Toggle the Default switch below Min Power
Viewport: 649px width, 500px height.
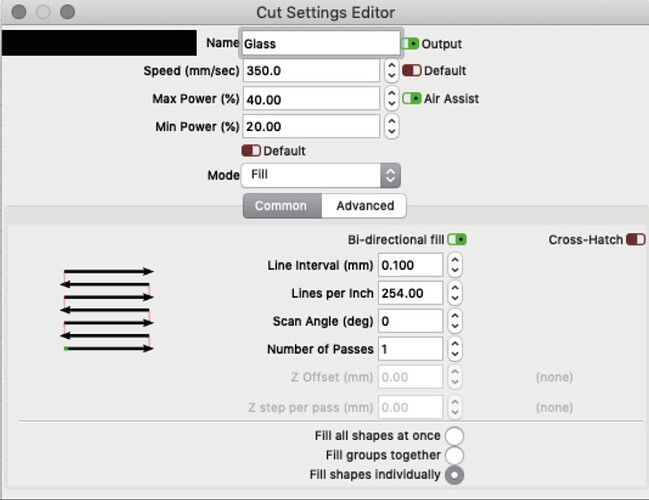251,151
